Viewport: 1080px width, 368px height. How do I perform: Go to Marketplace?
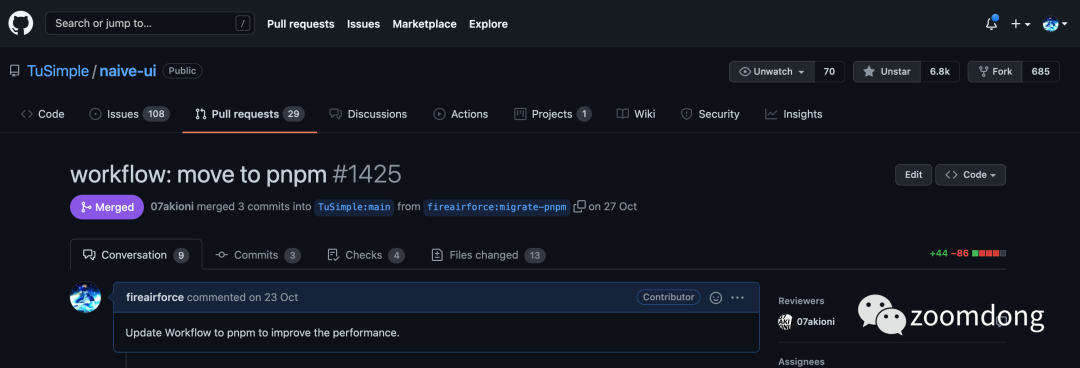coord(424,24)
